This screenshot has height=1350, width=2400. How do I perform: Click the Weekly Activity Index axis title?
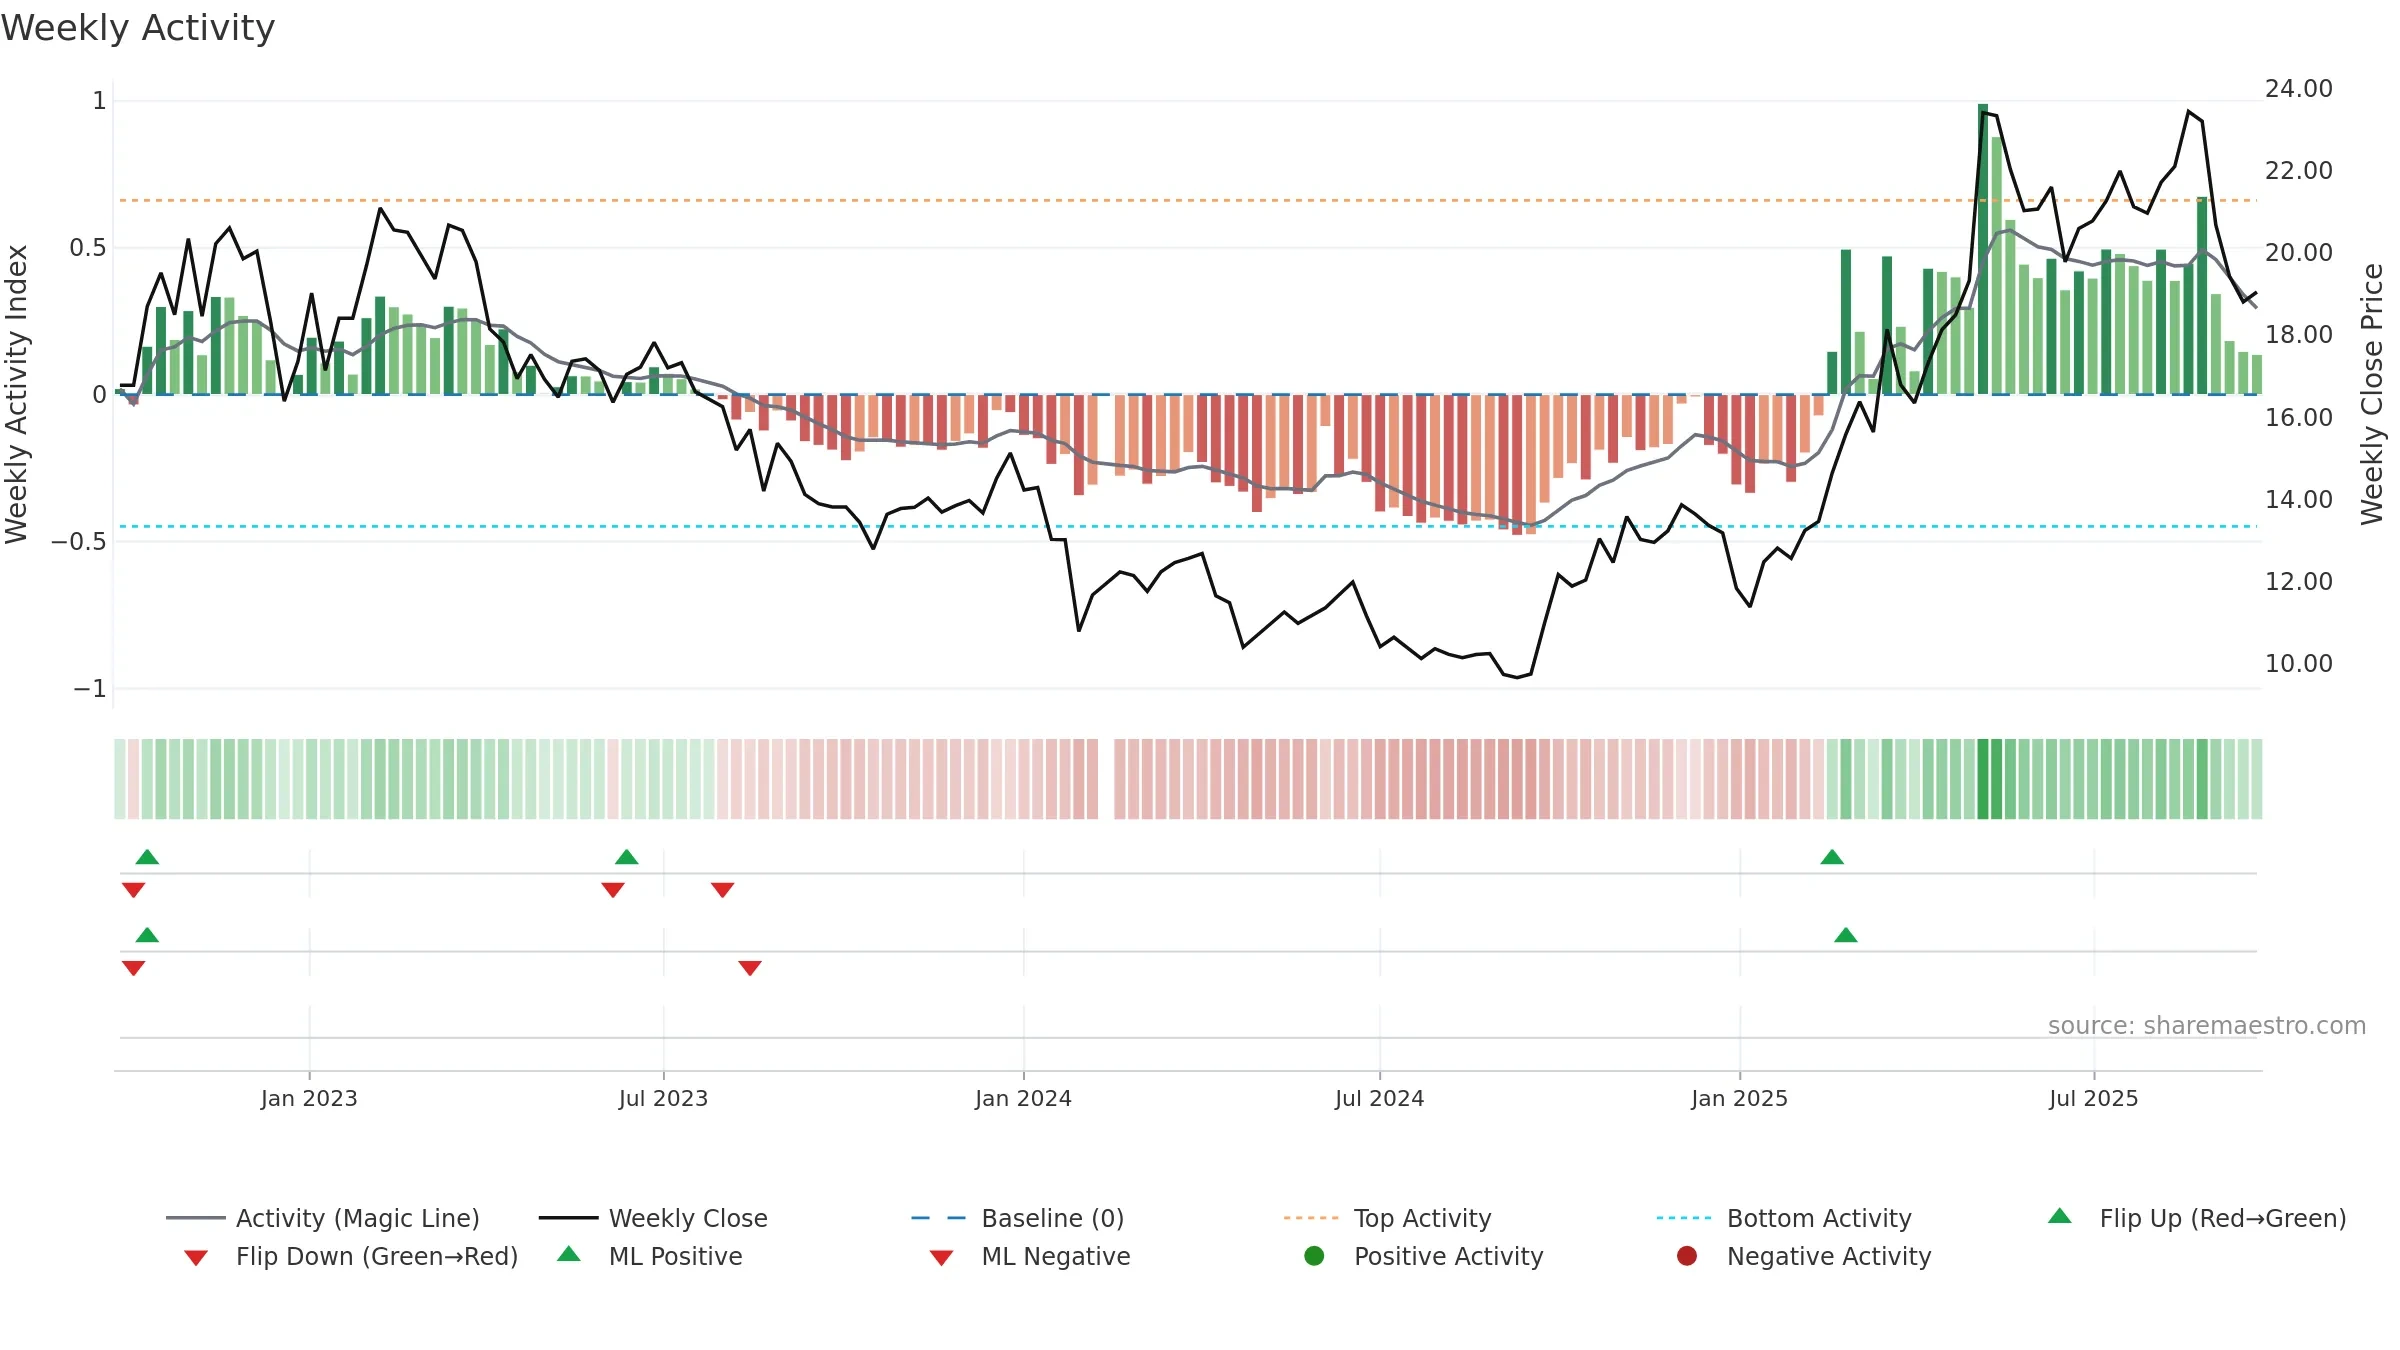pyautogui.click(x=17, y=394)
